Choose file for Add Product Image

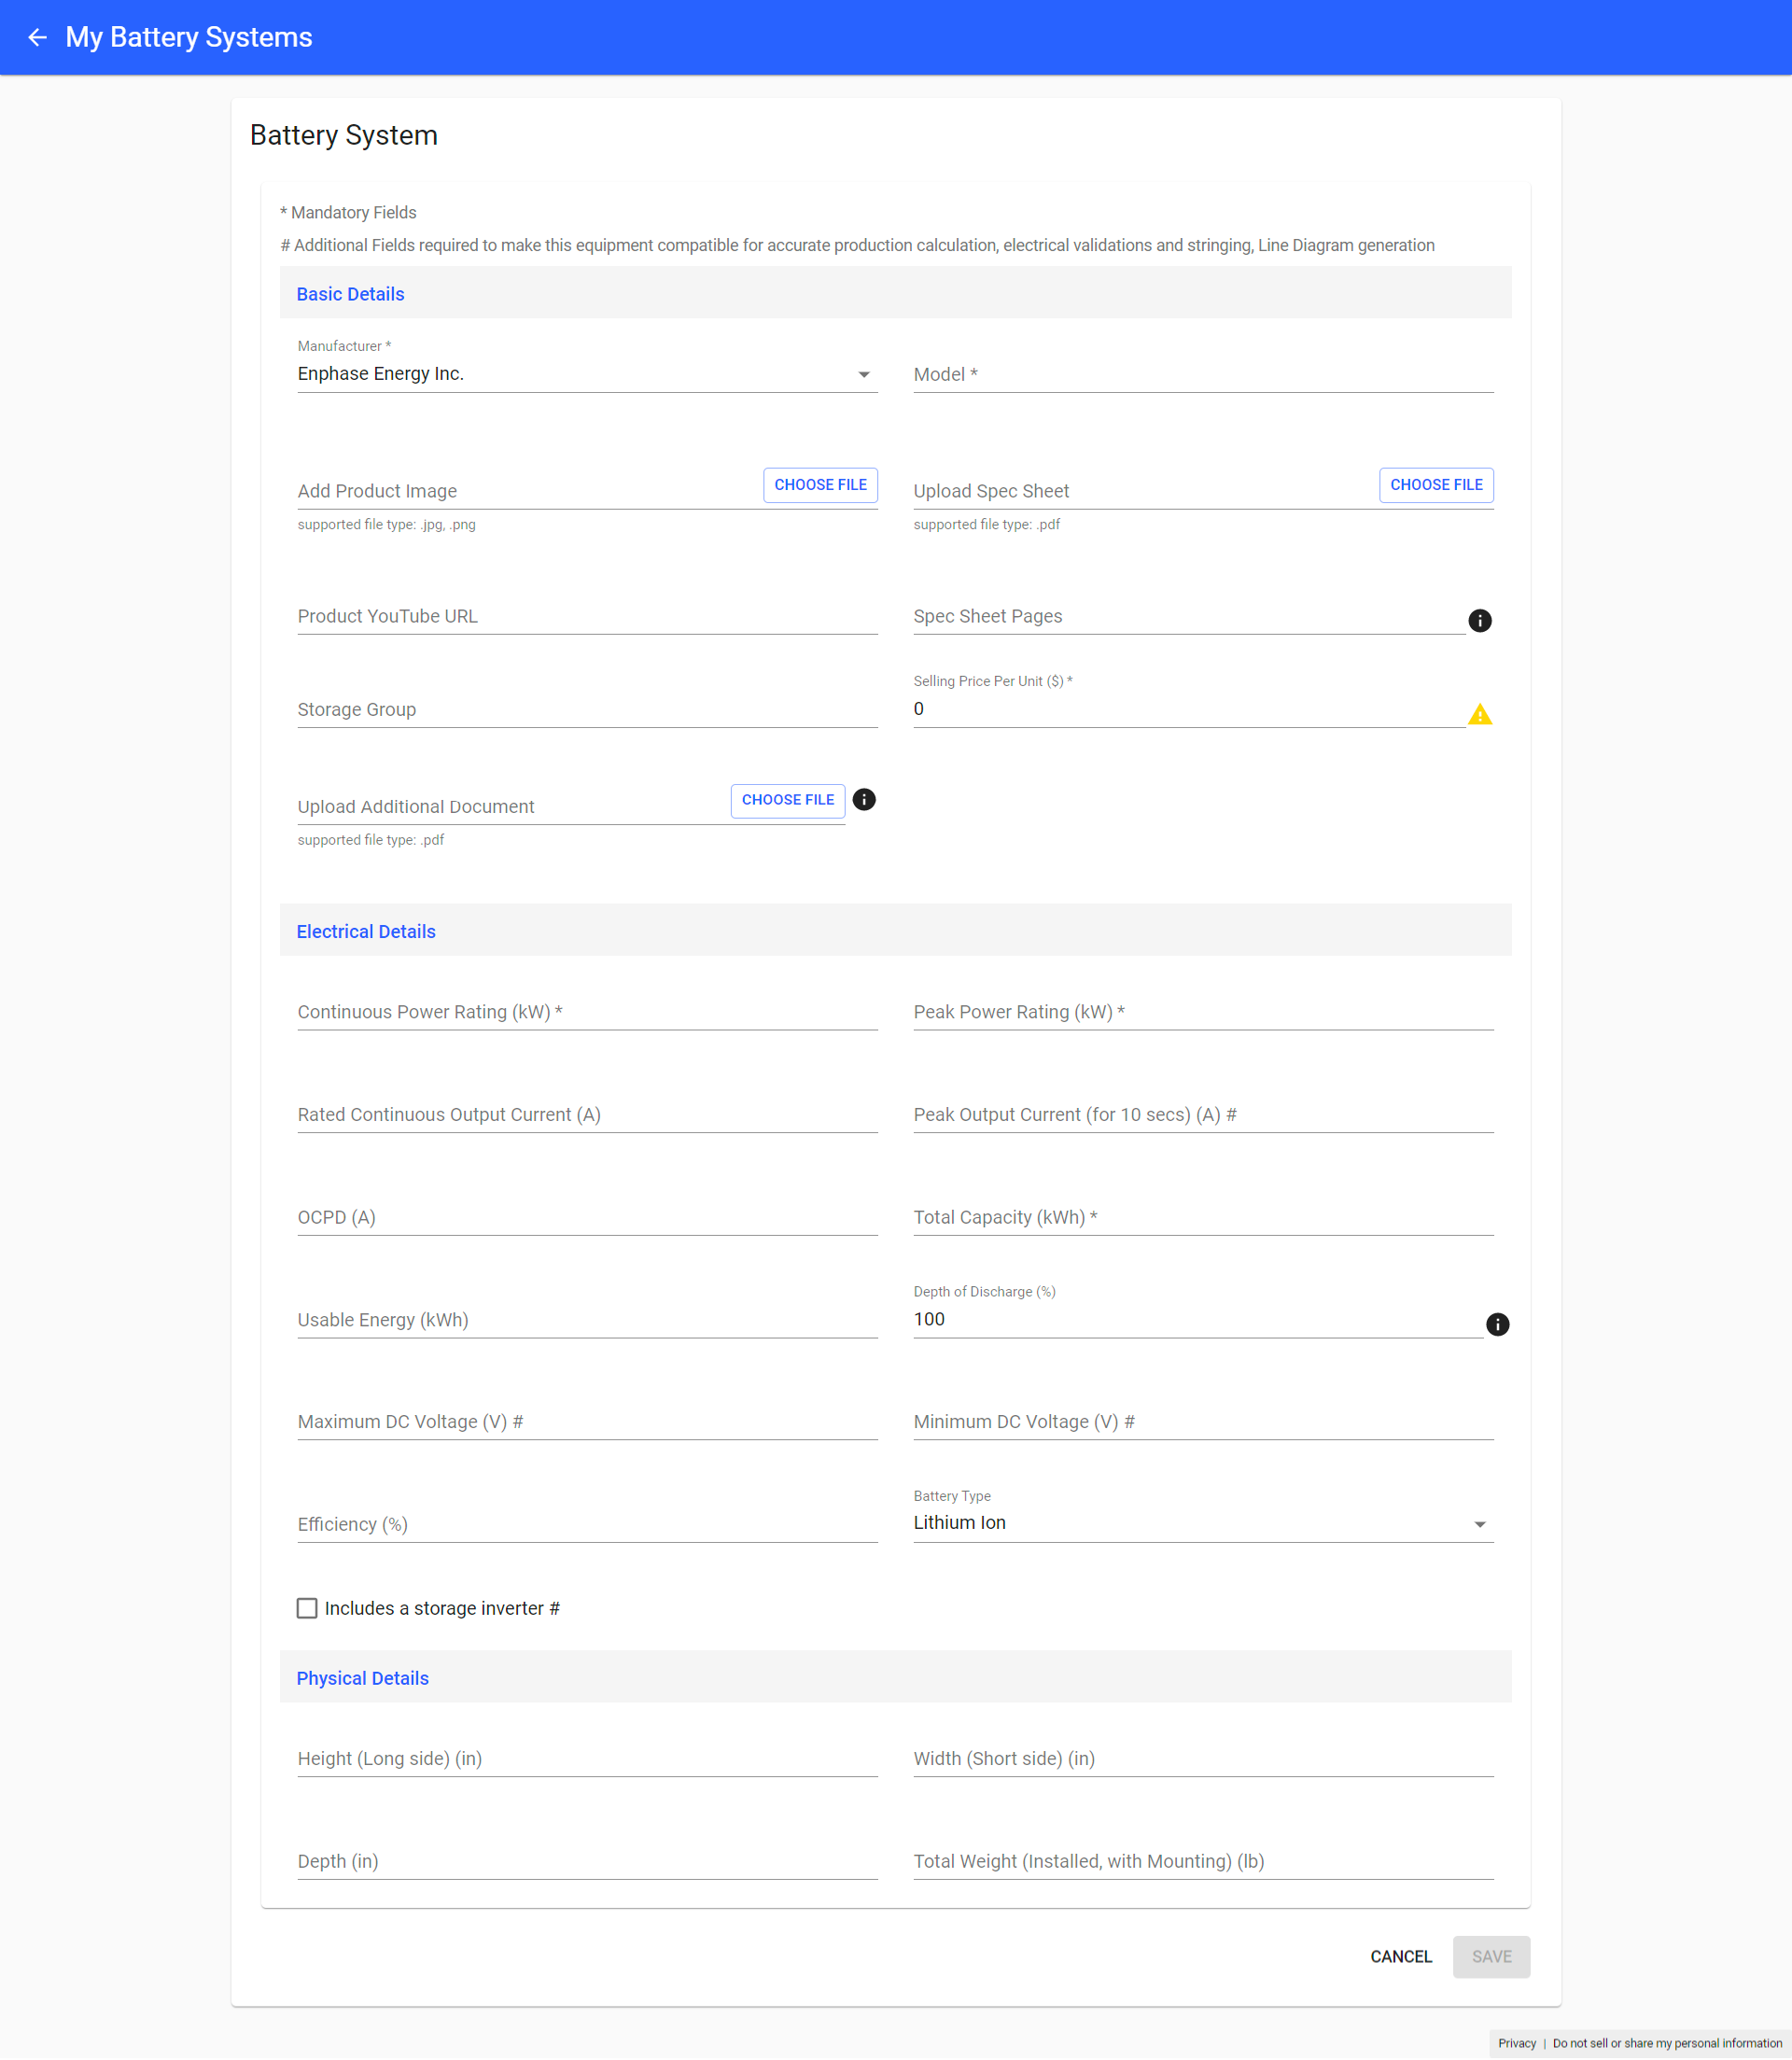coord(820,484)
